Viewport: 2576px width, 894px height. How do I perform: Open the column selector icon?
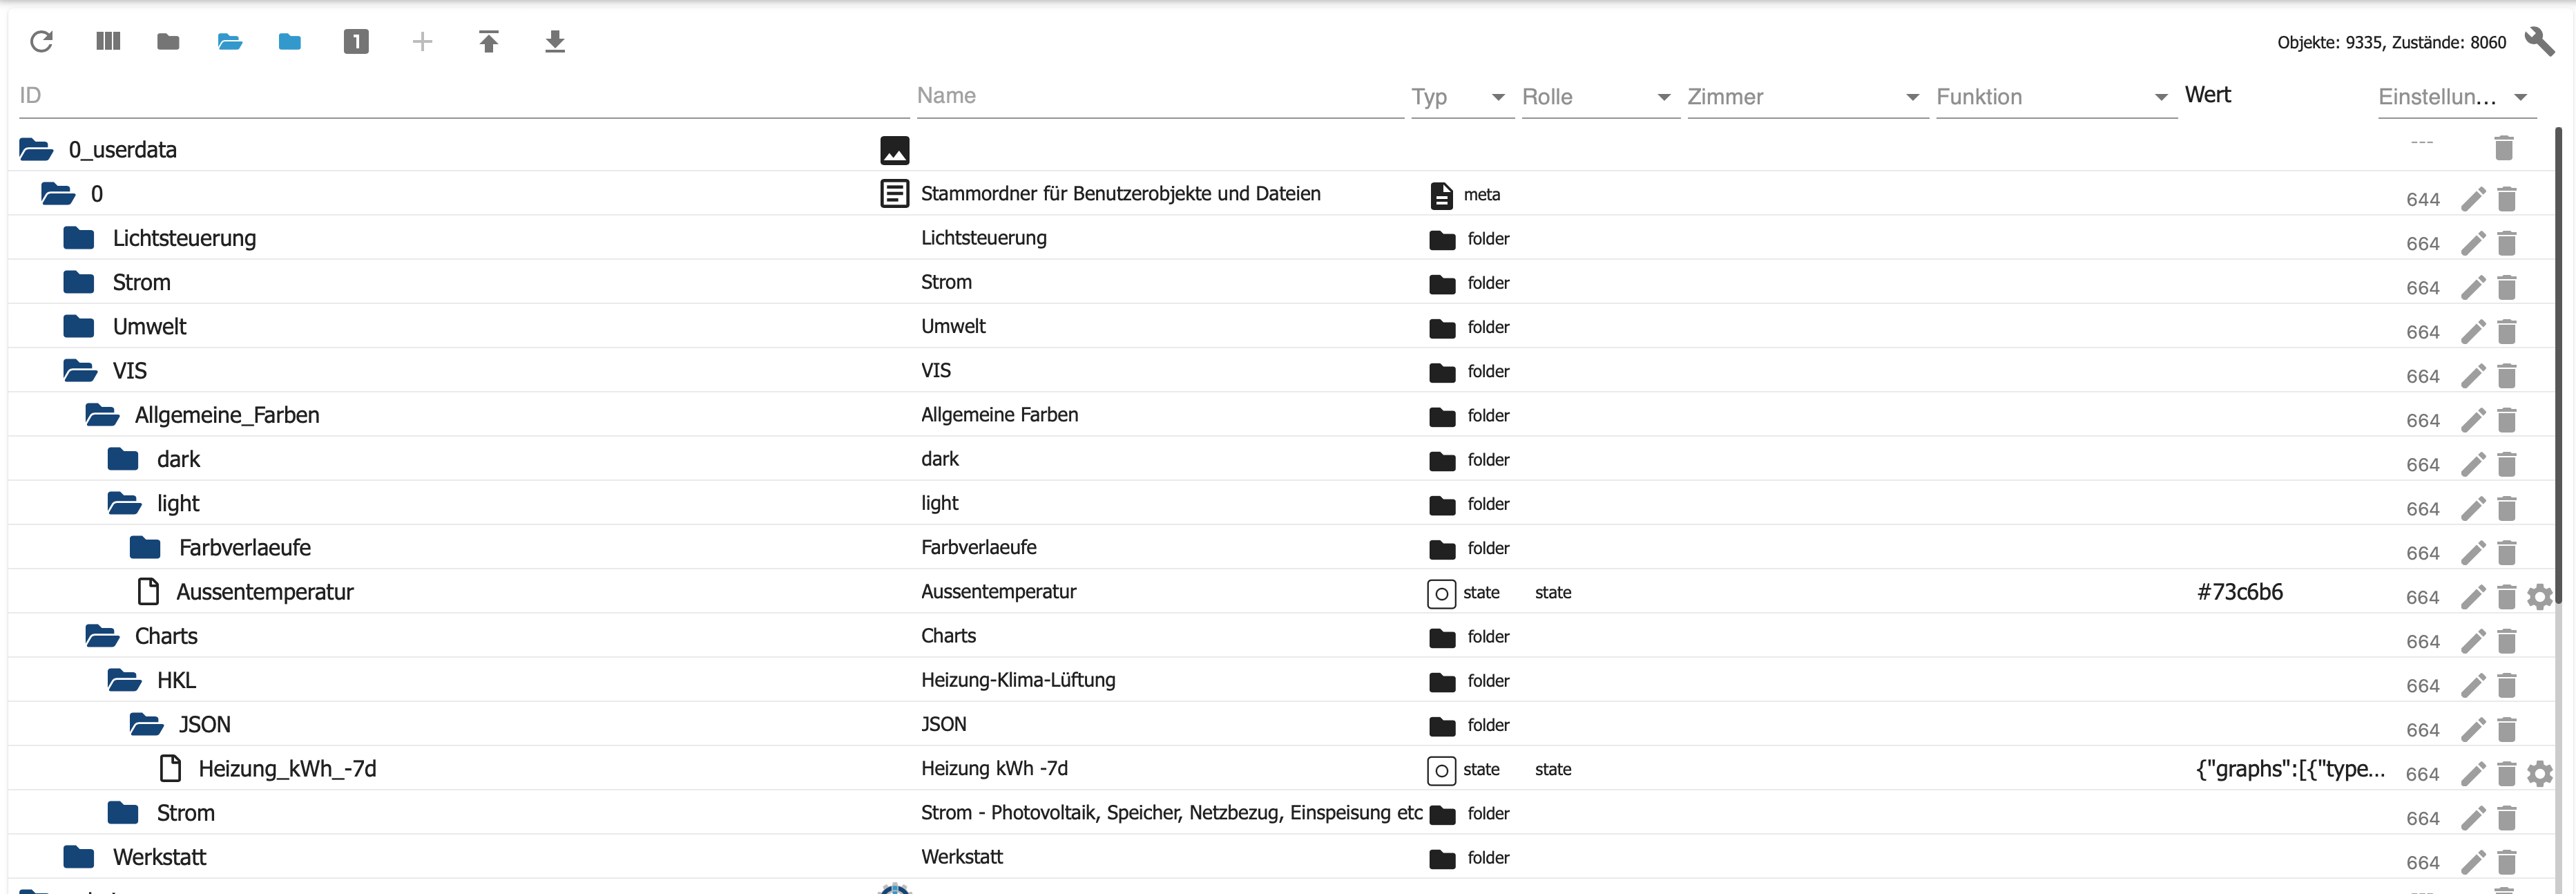pyautogui.click(x=108, y=41)
